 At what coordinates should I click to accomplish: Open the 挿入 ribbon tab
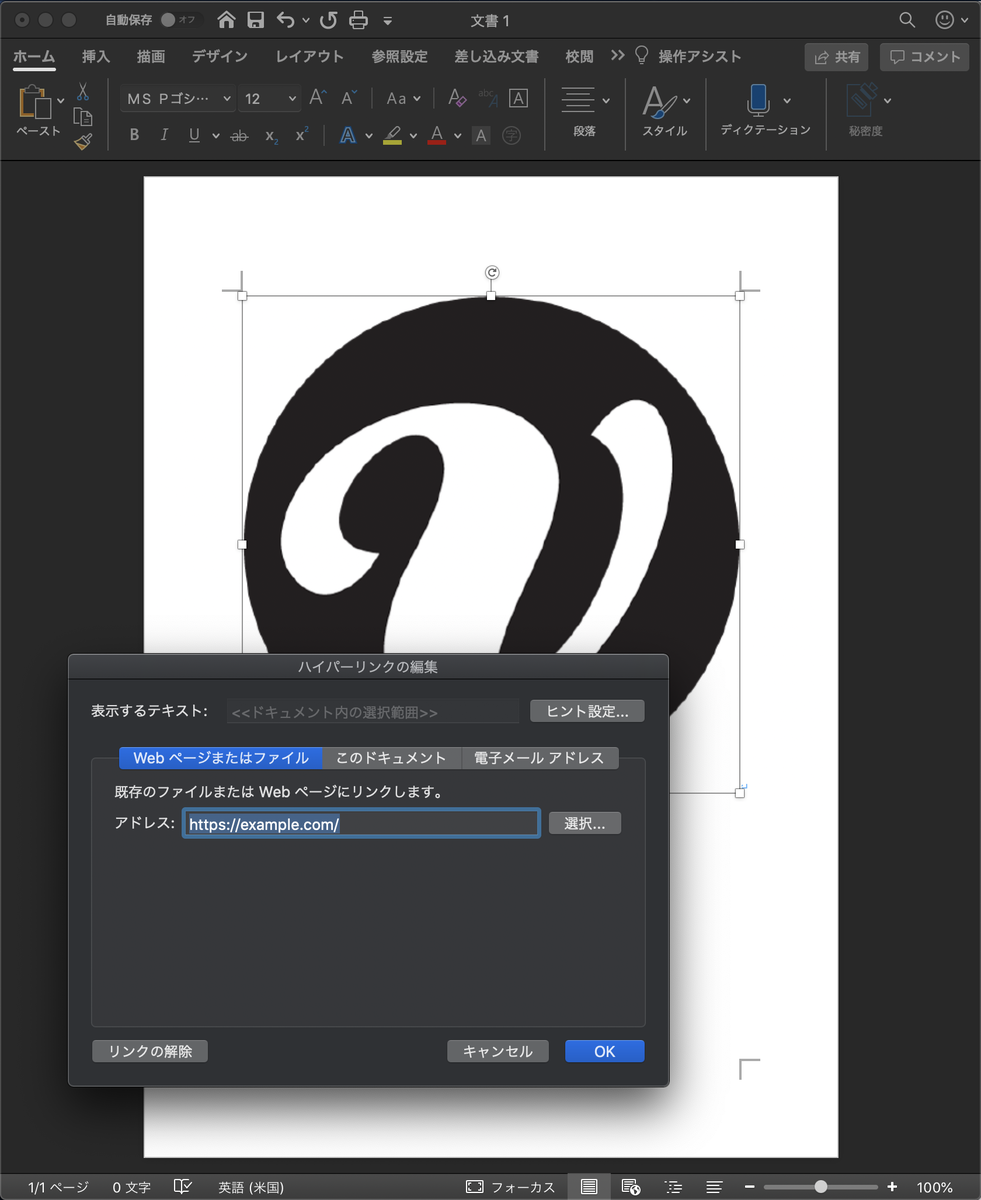click(x=96, y=56)
